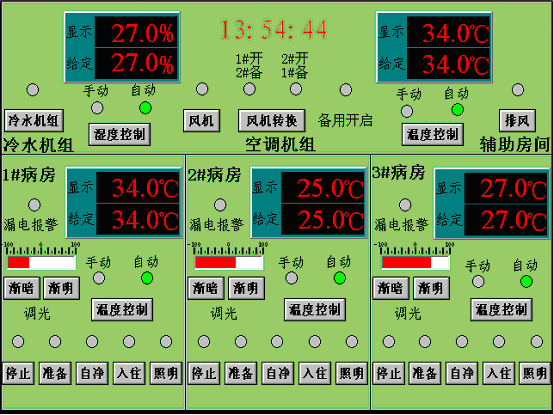
Task: Select 自动 mode under humidity display
Action: (145, 108)
